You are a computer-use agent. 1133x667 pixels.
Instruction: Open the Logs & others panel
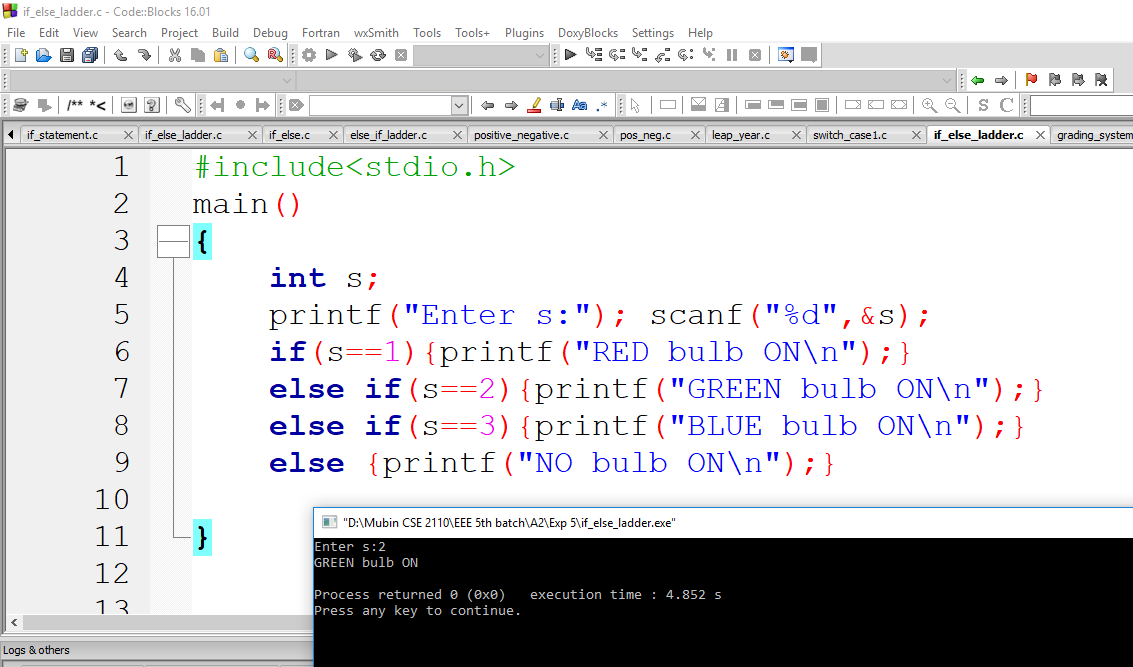tap(36, 650)
